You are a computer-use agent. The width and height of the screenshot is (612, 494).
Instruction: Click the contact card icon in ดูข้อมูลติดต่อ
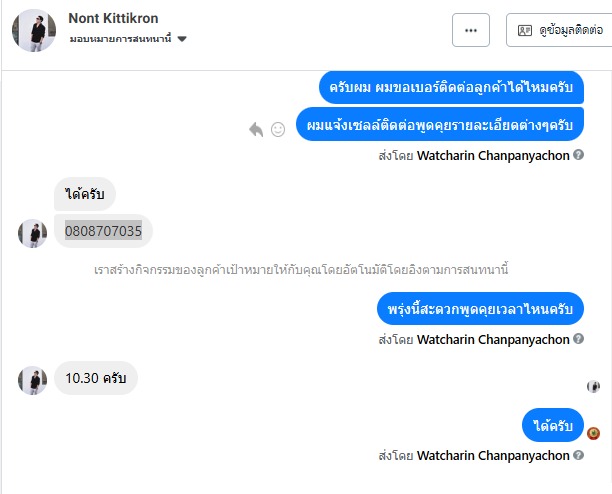tap(525, 31)
